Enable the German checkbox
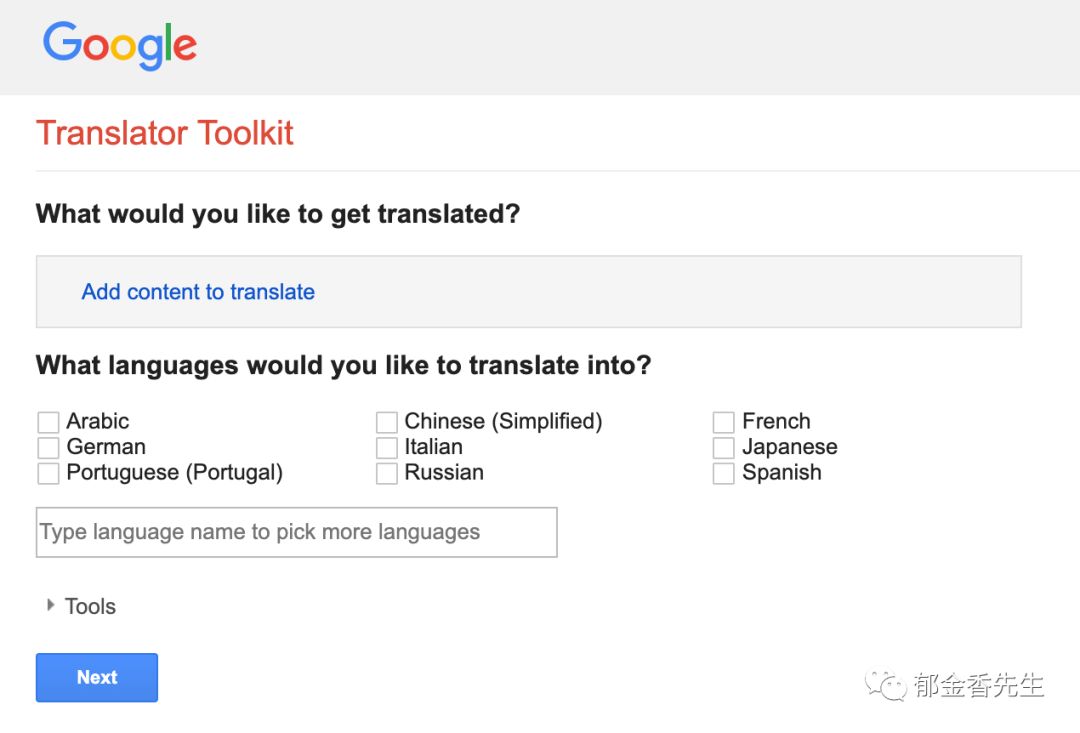The image size is (1080, 733). coord(48,448)
